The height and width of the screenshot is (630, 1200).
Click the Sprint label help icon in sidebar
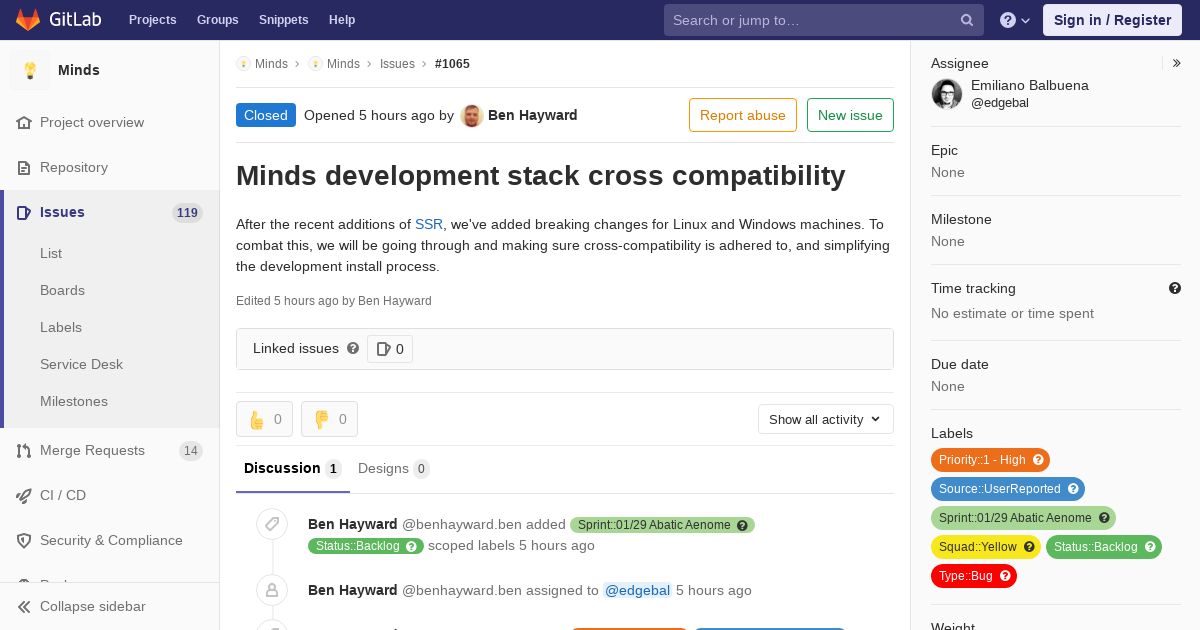pyautogui.click(x=1104, y=518)
